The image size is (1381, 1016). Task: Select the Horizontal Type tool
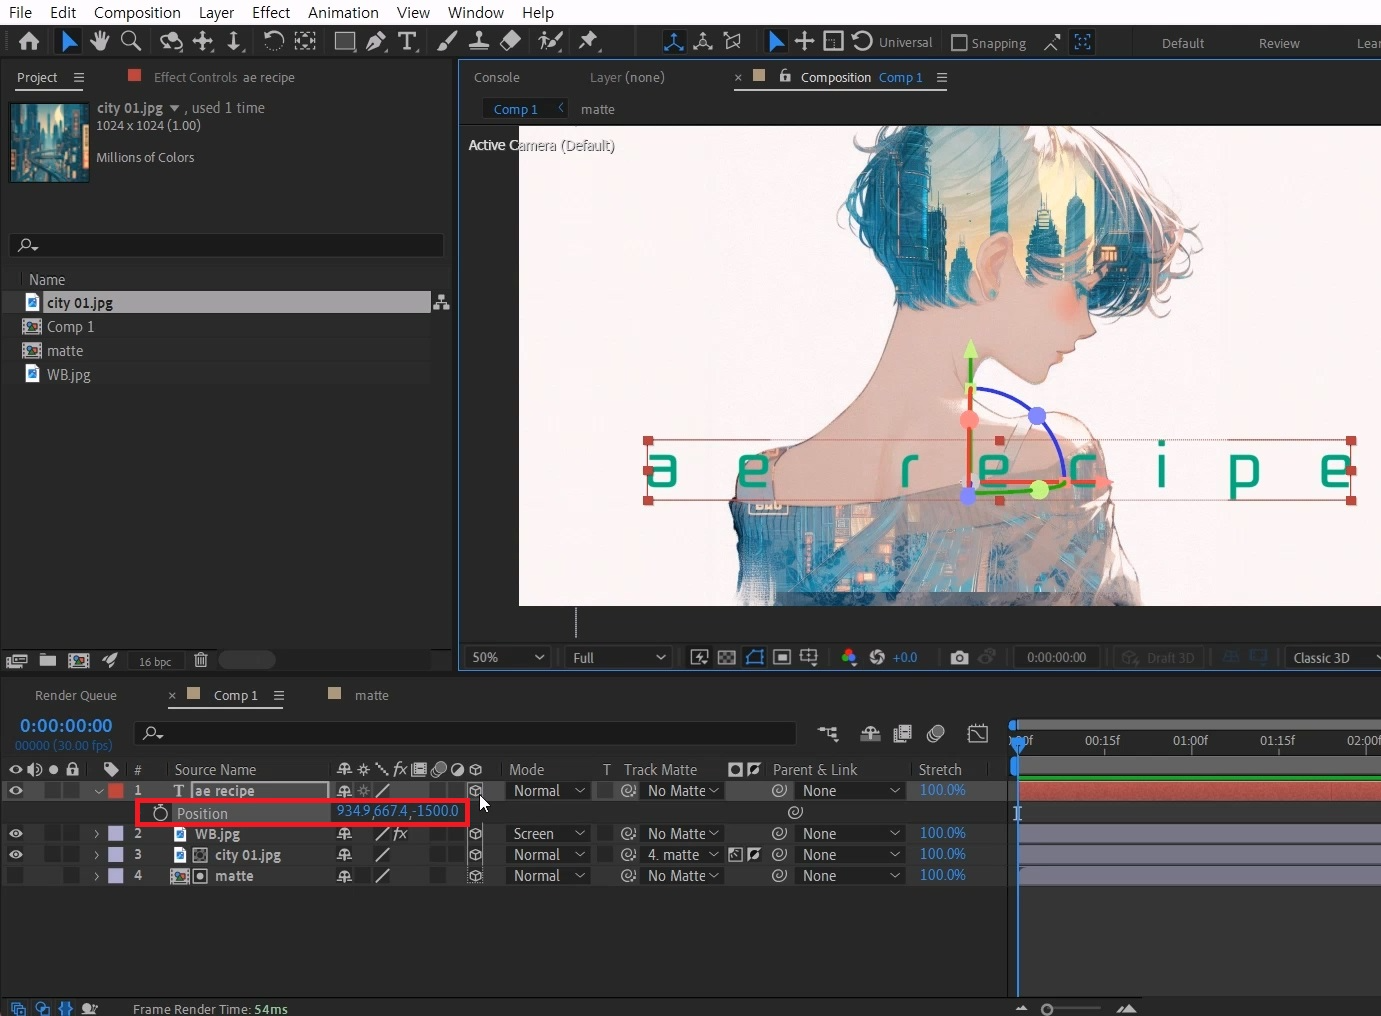point(407,41)
